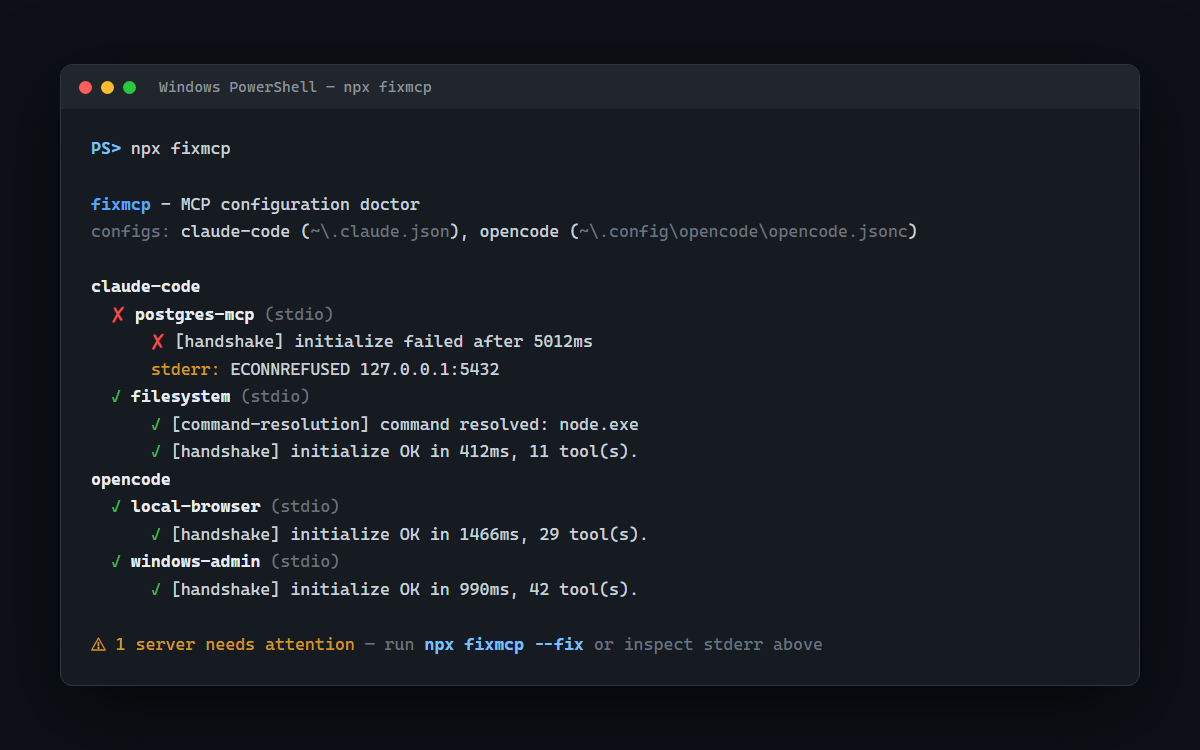Click checkmark before 990ms handshake line

pos(156,590)
